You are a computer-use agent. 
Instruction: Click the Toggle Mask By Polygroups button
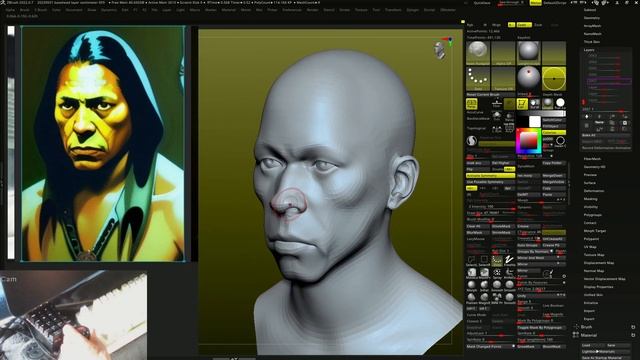coord(541,327)
